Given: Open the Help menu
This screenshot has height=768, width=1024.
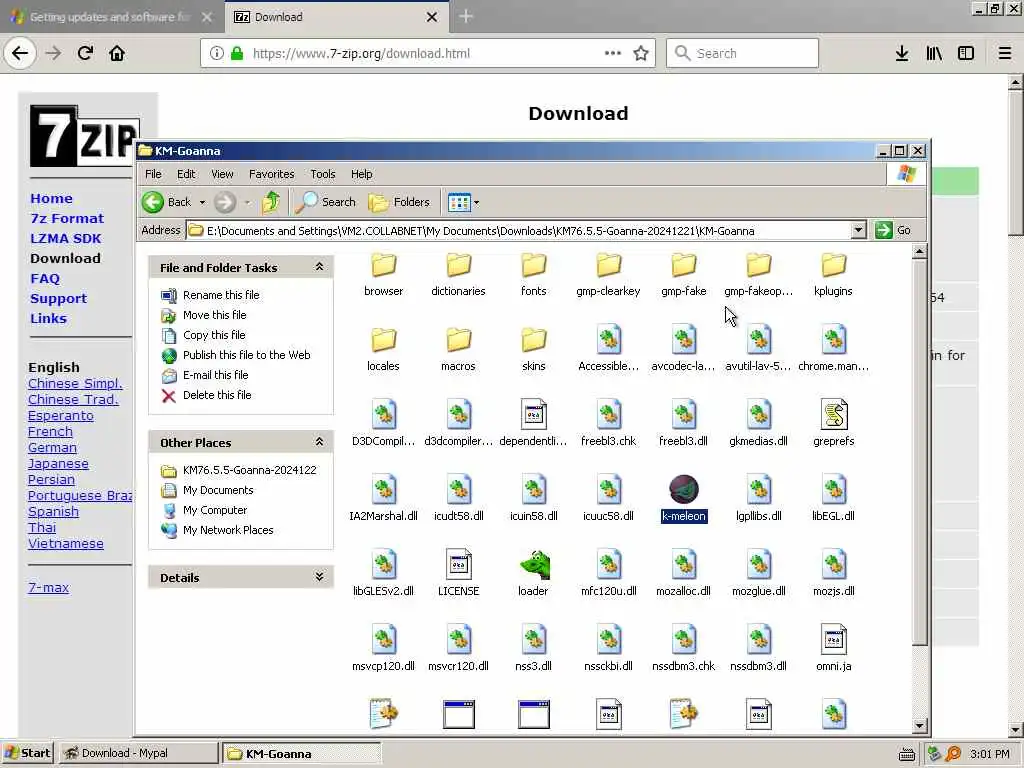Looking at the screenshot, I should tap(362, 174).
